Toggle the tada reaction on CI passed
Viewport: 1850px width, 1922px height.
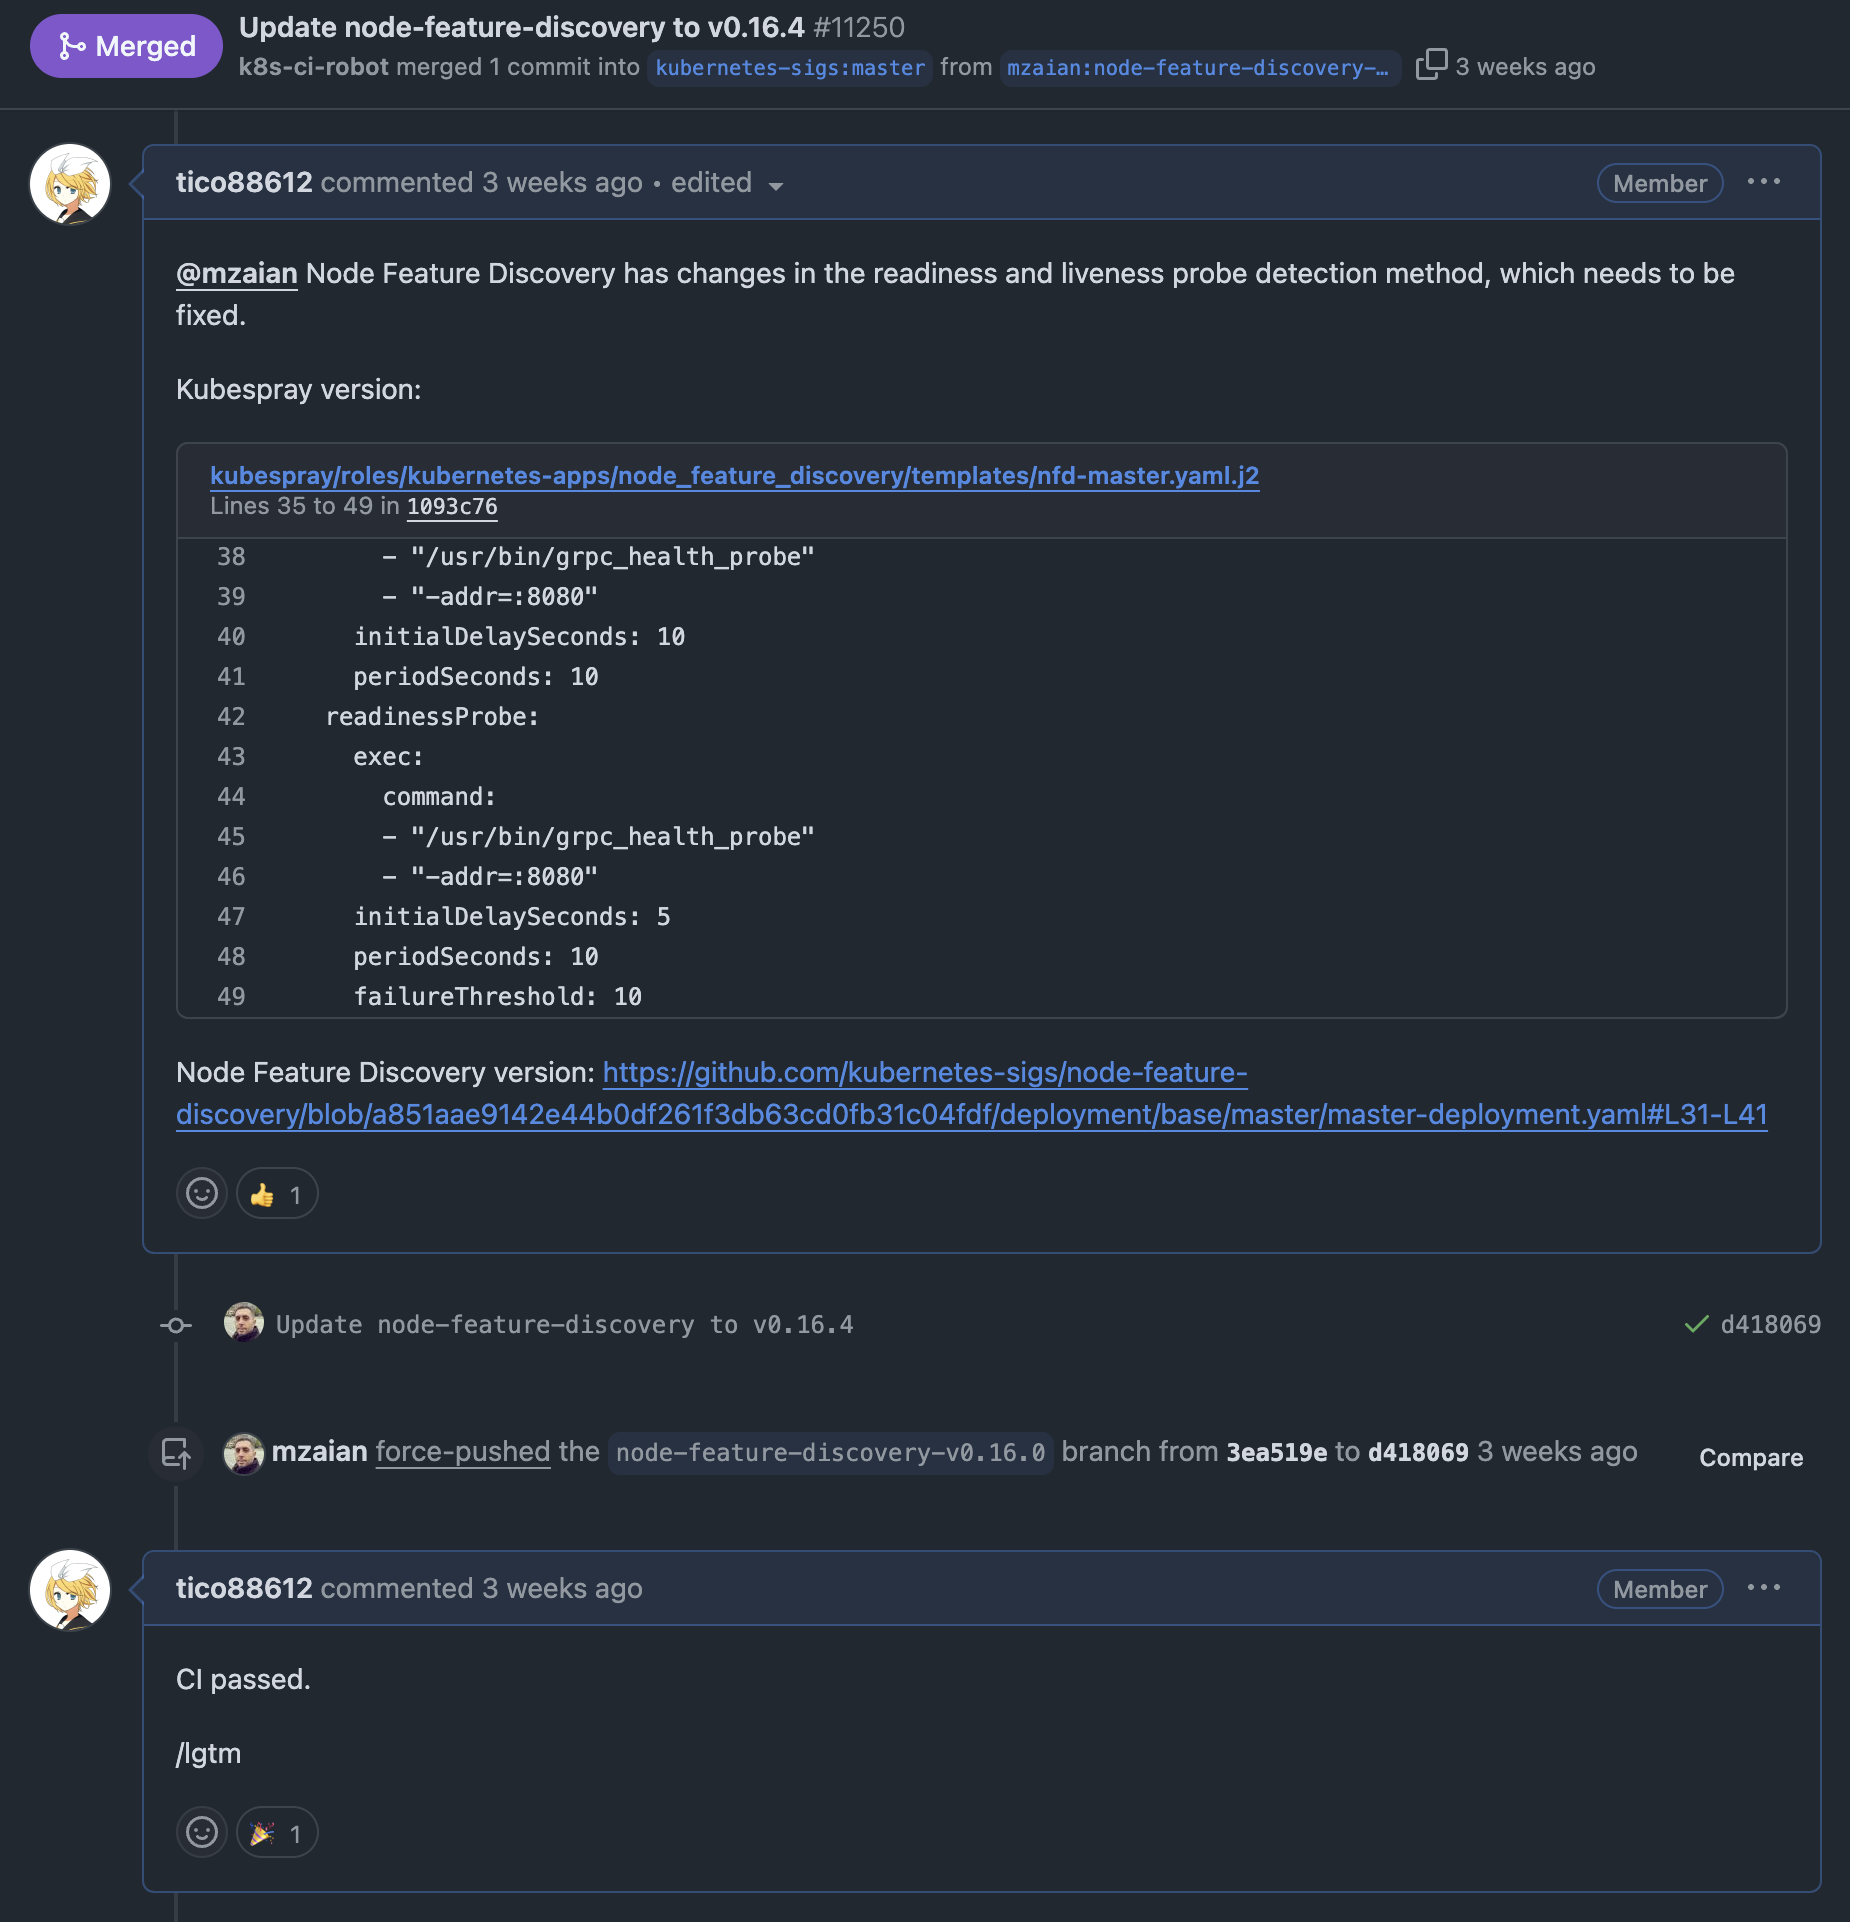pos(276,1833)
